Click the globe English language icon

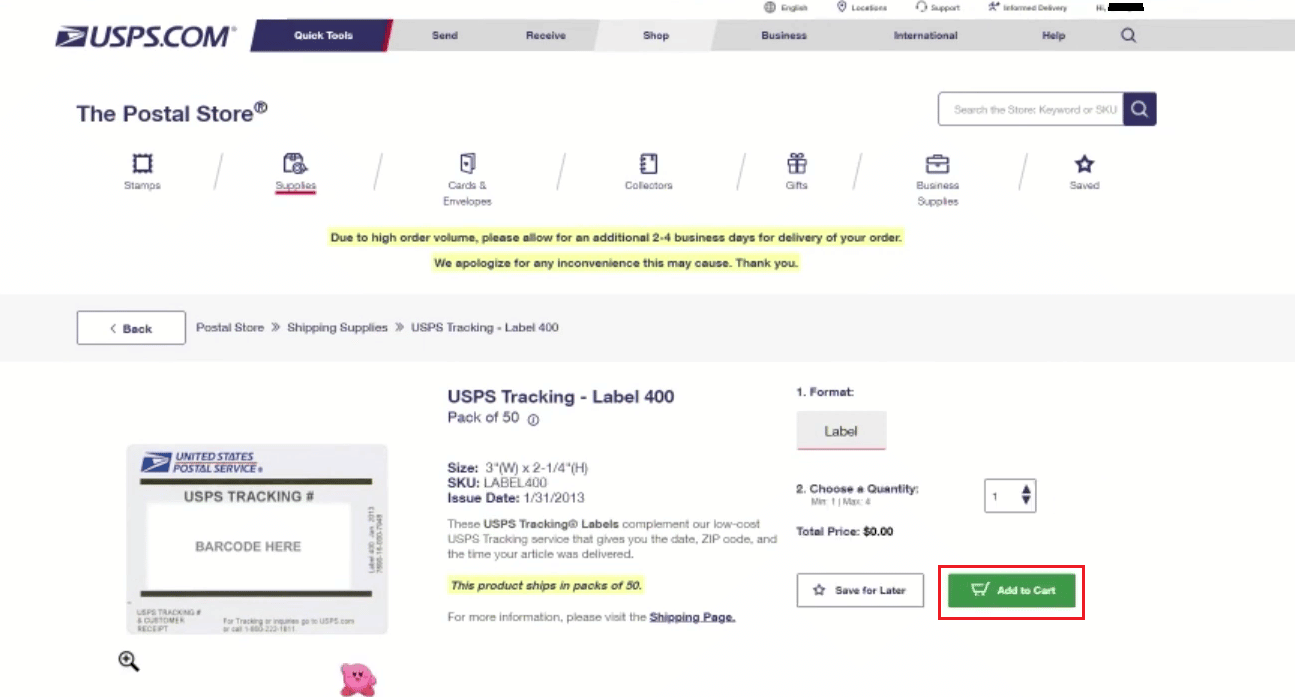(770, 7)
